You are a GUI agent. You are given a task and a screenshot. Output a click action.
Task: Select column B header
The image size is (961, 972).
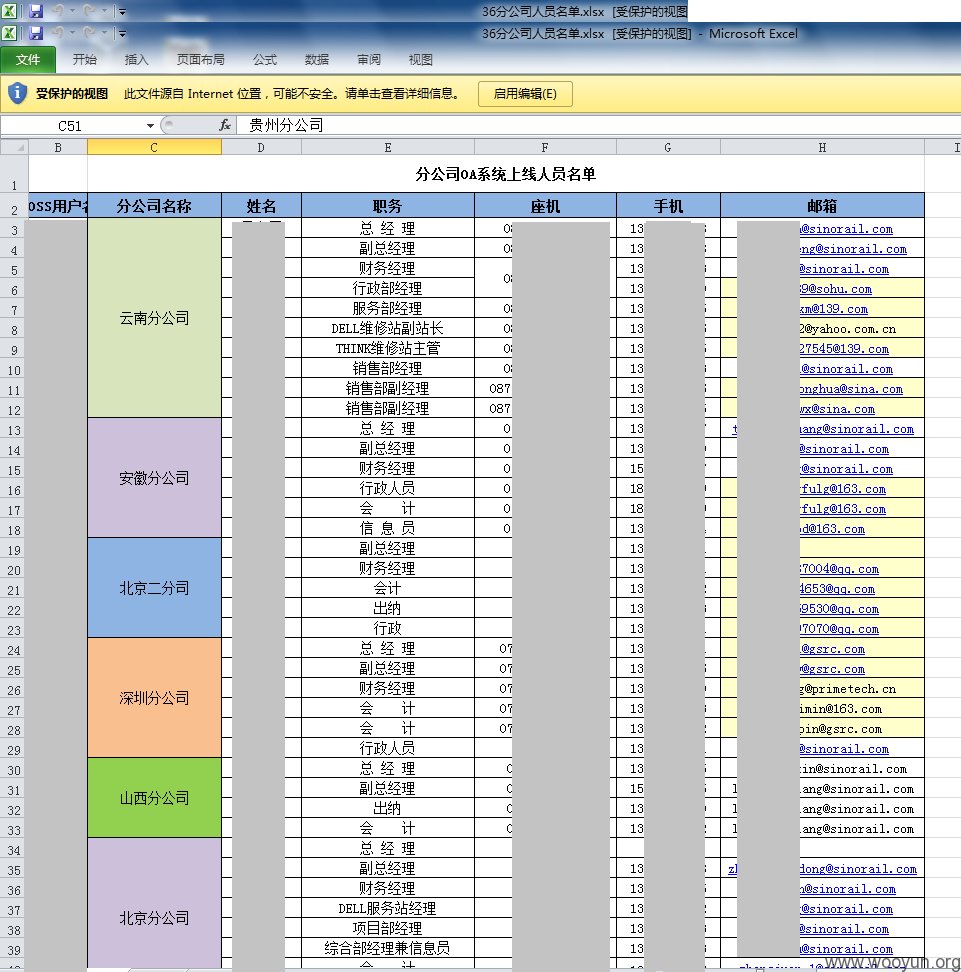(58, 148)
